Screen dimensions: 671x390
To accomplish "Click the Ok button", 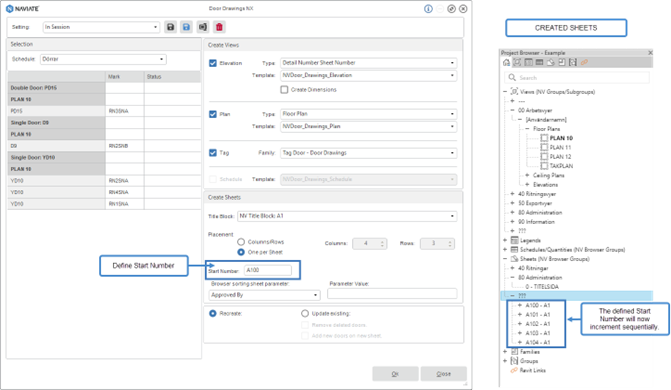I will 395,374.
